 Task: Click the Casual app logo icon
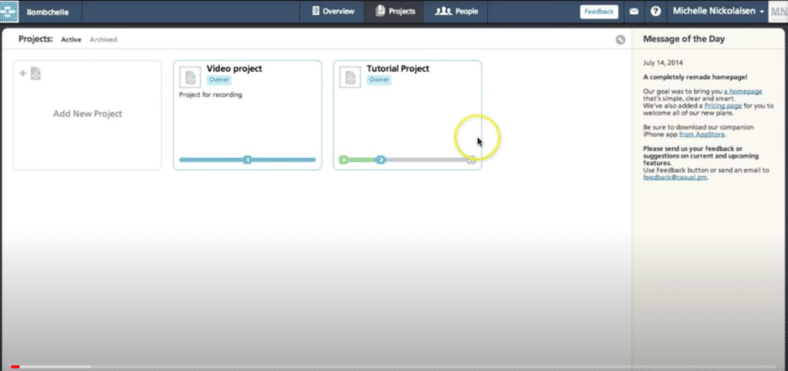click(9, 11)
